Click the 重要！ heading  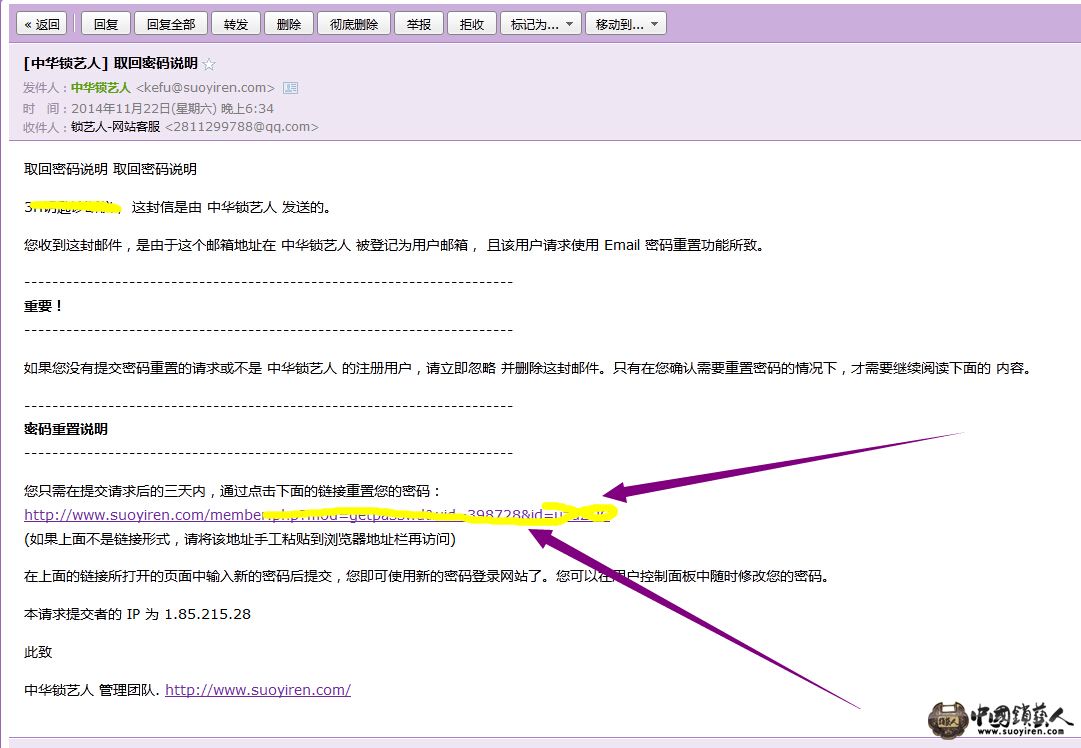pyautogui.click(x=43, y=305)
